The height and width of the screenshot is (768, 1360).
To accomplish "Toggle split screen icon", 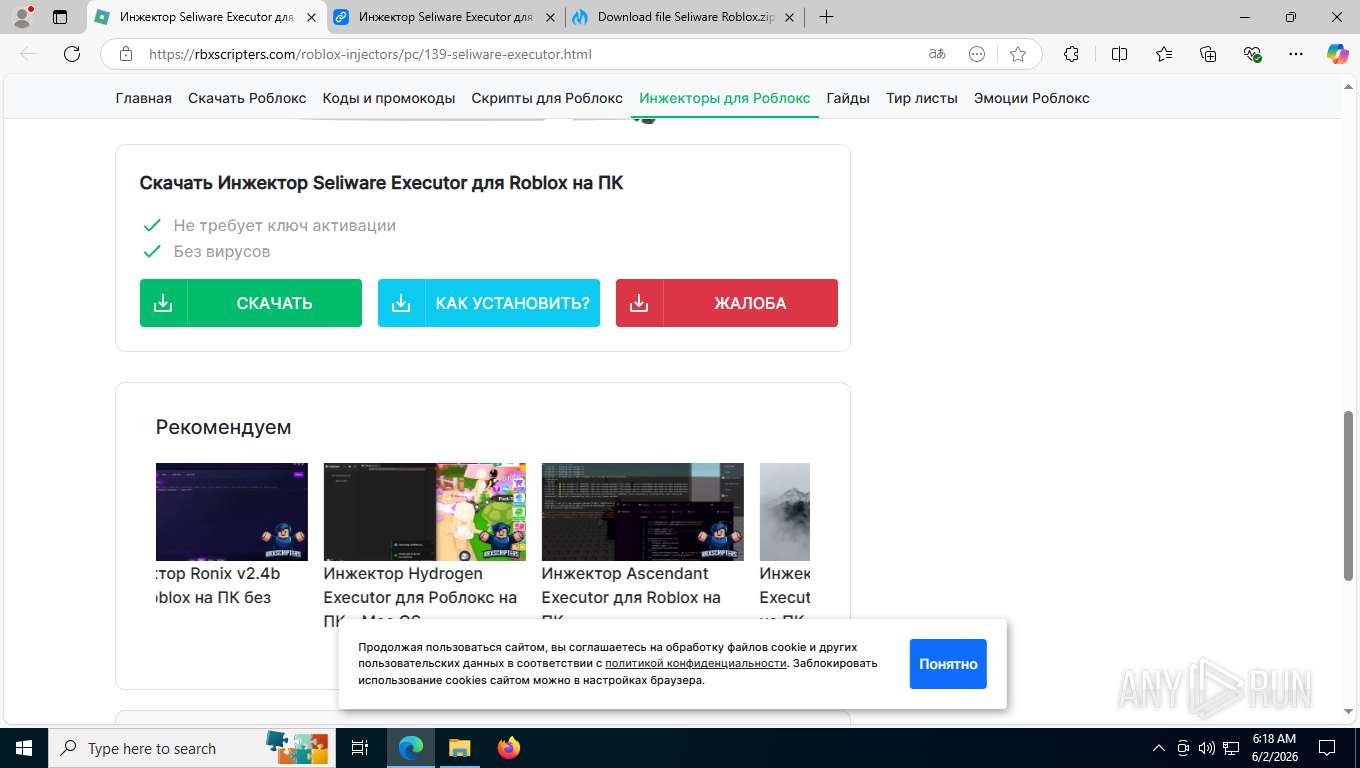I will point(1120,54).
